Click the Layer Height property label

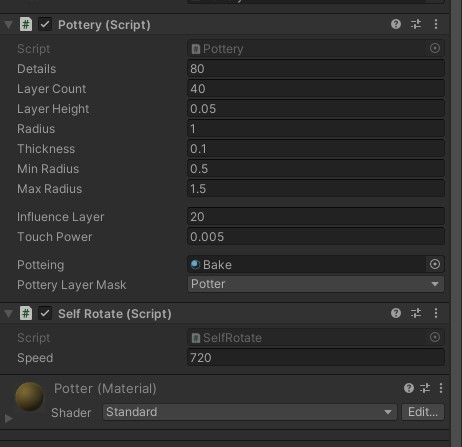click(x=53, y=109)
